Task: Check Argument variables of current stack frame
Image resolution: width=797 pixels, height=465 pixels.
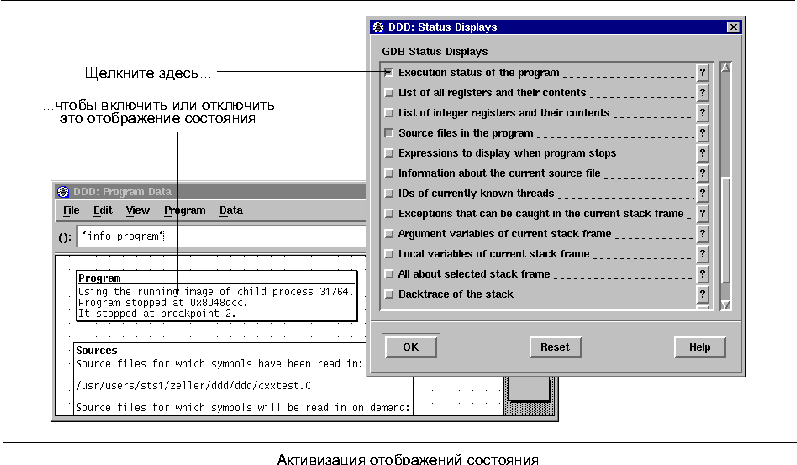Action: (x=389, y=234)
